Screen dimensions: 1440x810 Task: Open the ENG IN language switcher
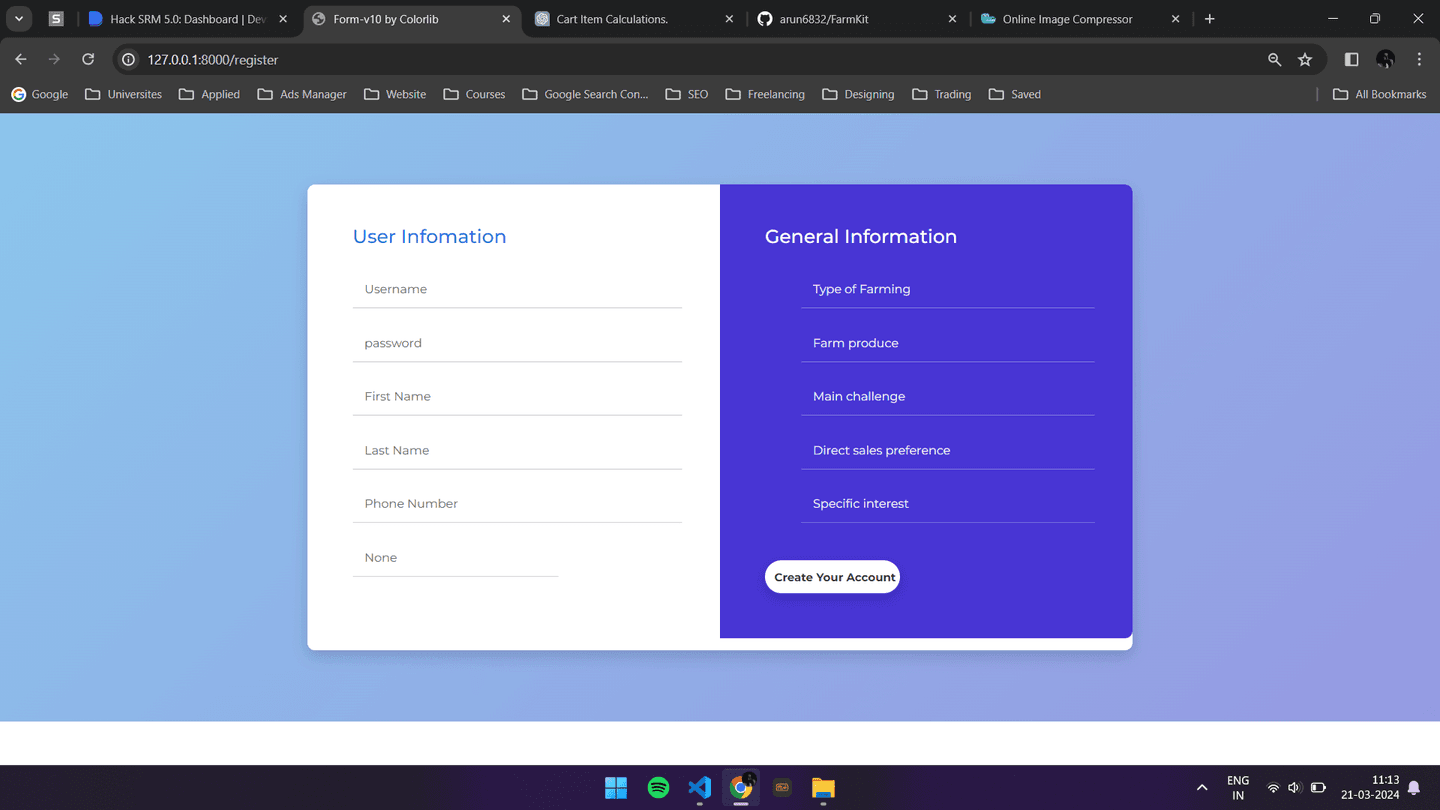[1238, 788]
